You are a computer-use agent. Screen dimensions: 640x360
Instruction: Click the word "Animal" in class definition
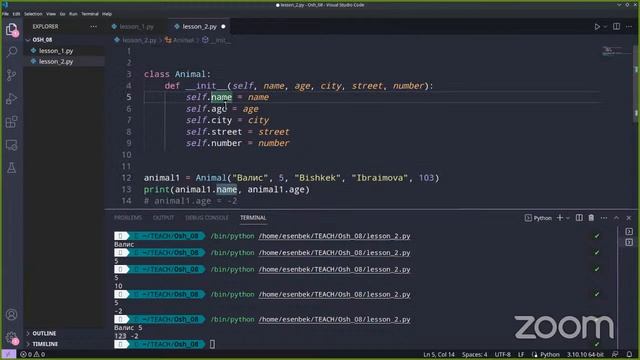click(x=191, y=74)
